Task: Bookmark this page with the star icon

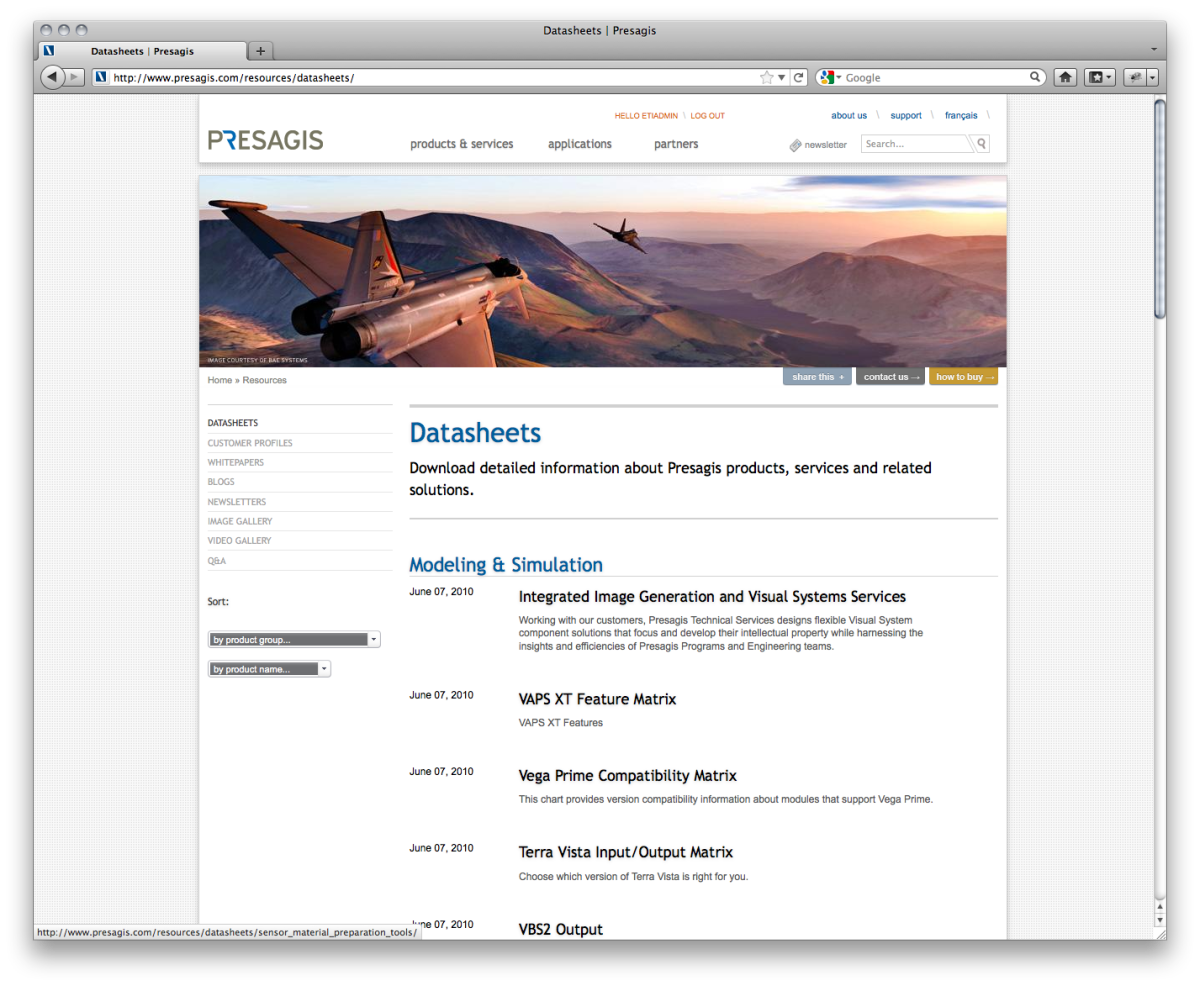Action: click(767, 77)
